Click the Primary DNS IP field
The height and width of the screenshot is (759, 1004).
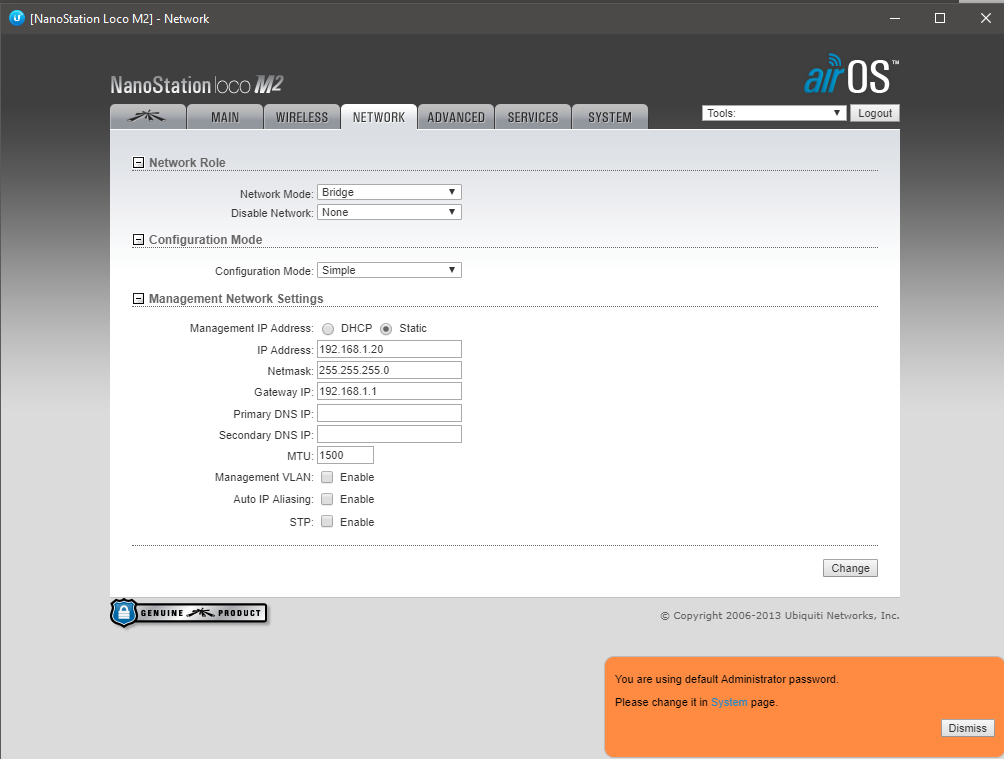389,413
